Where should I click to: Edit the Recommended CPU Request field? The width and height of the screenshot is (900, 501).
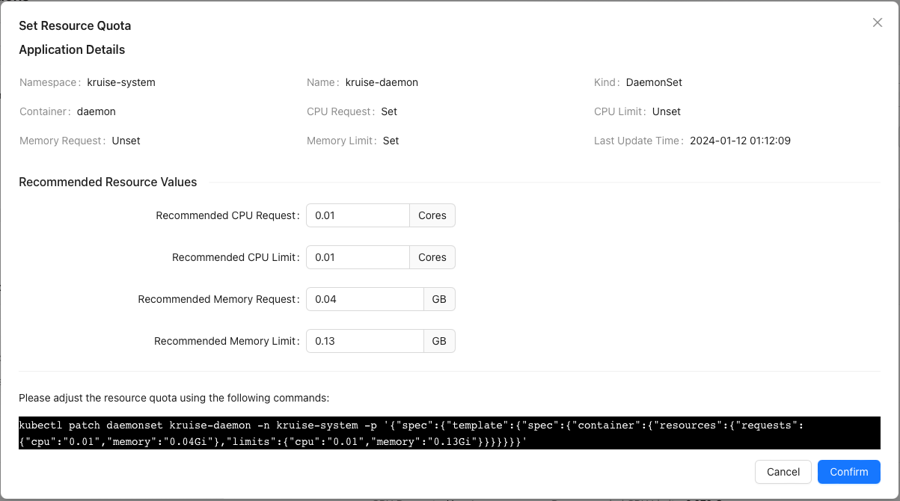point(358,215)
